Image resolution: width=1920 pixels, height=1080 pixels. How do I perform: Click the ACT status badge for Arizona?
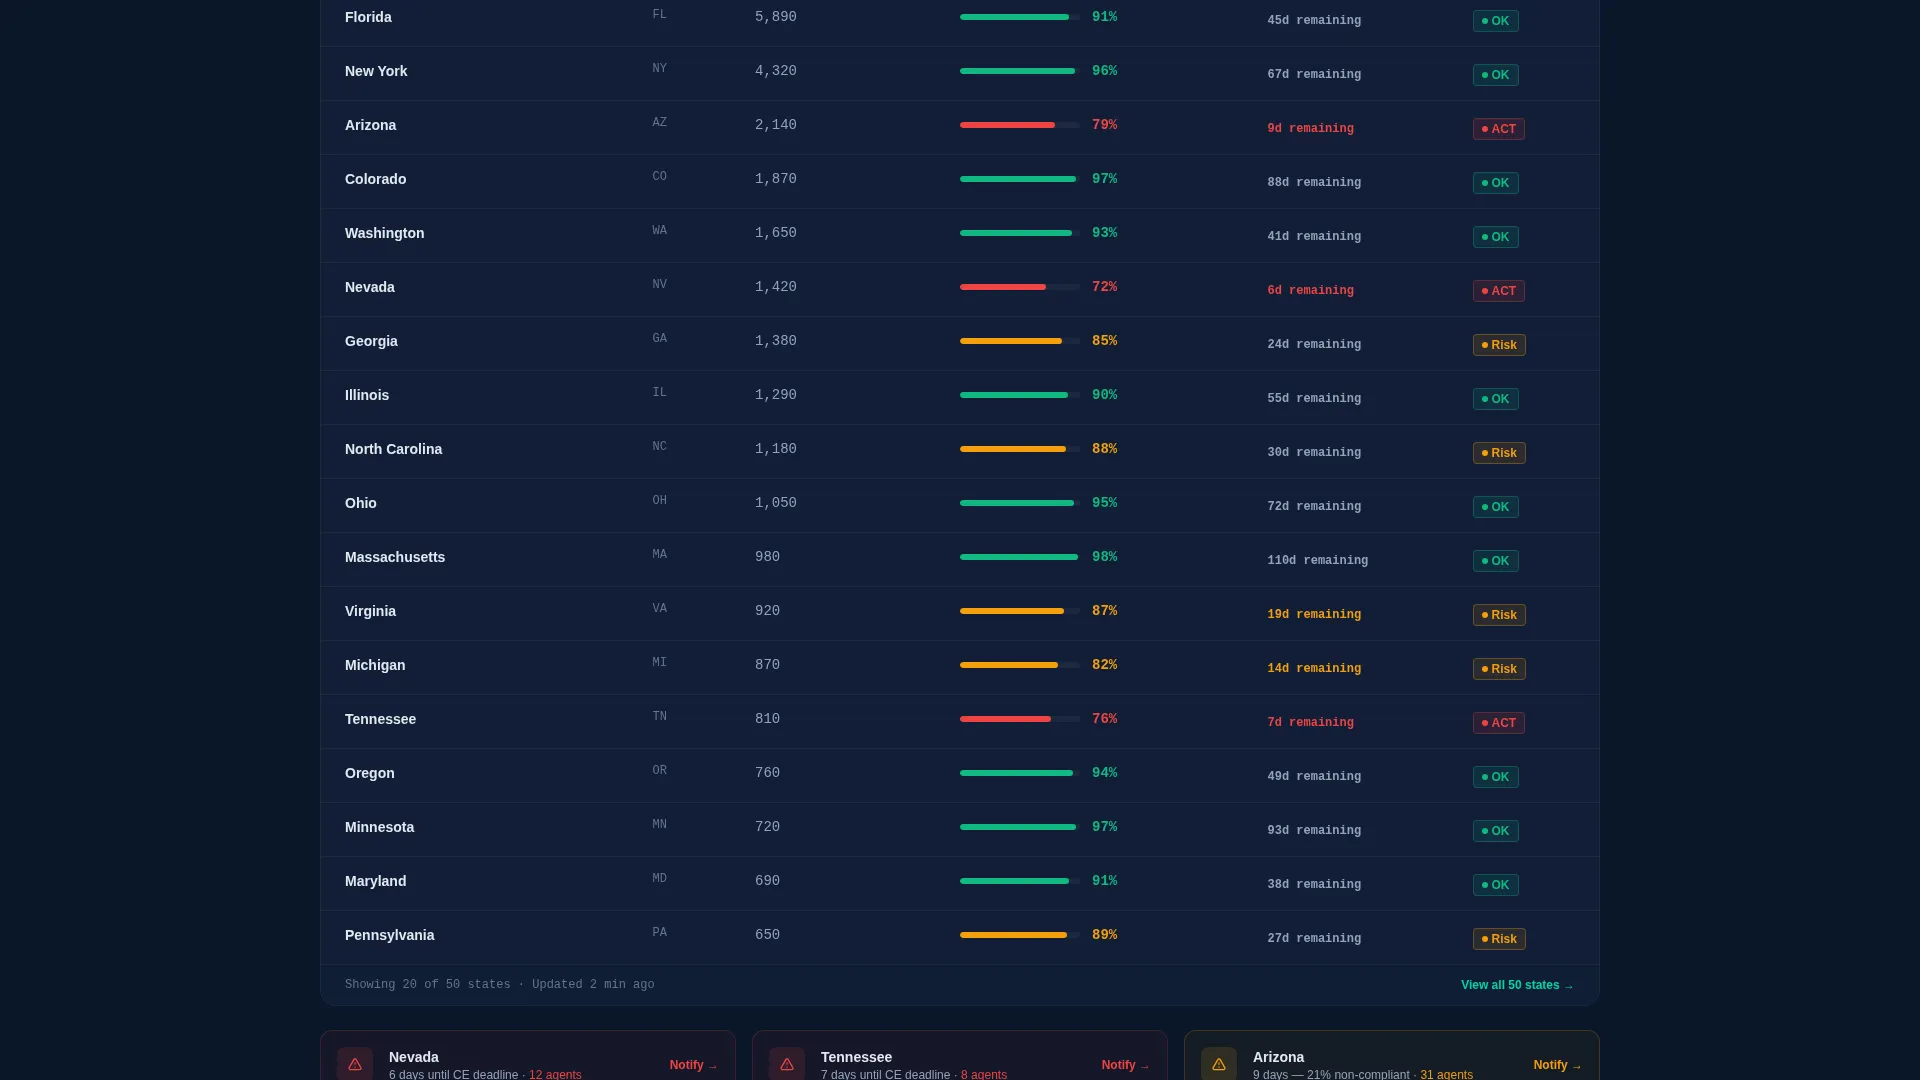click(x=1498, y=129)
